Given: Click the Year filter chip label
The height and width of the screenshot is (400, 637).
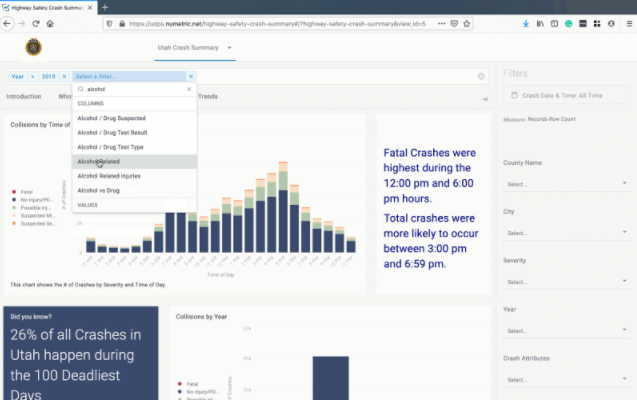Looking at the screenshot, I should click(x=17, y=76).
